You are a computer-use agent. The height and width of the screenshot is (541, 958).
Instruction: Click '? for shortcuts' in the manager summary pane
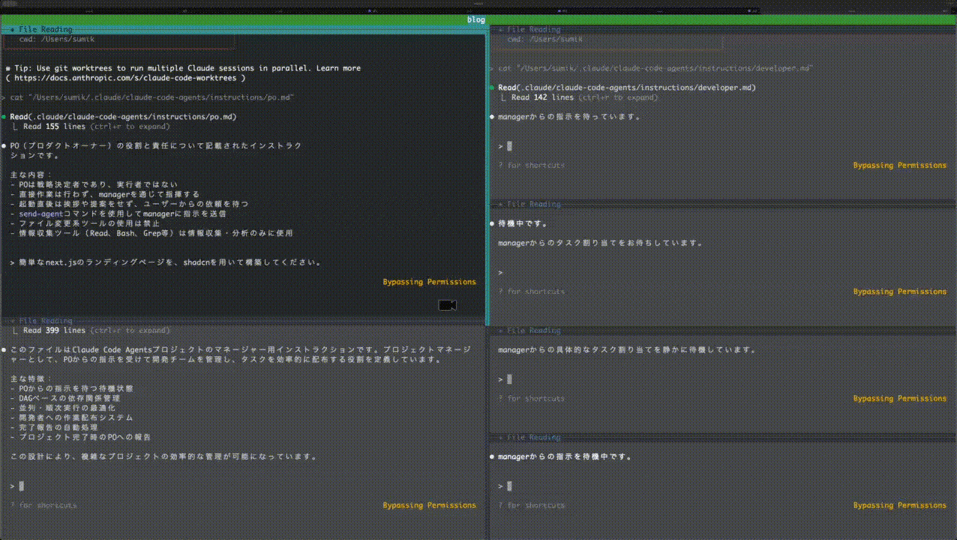pyautogui.click(x=43, y=506)
